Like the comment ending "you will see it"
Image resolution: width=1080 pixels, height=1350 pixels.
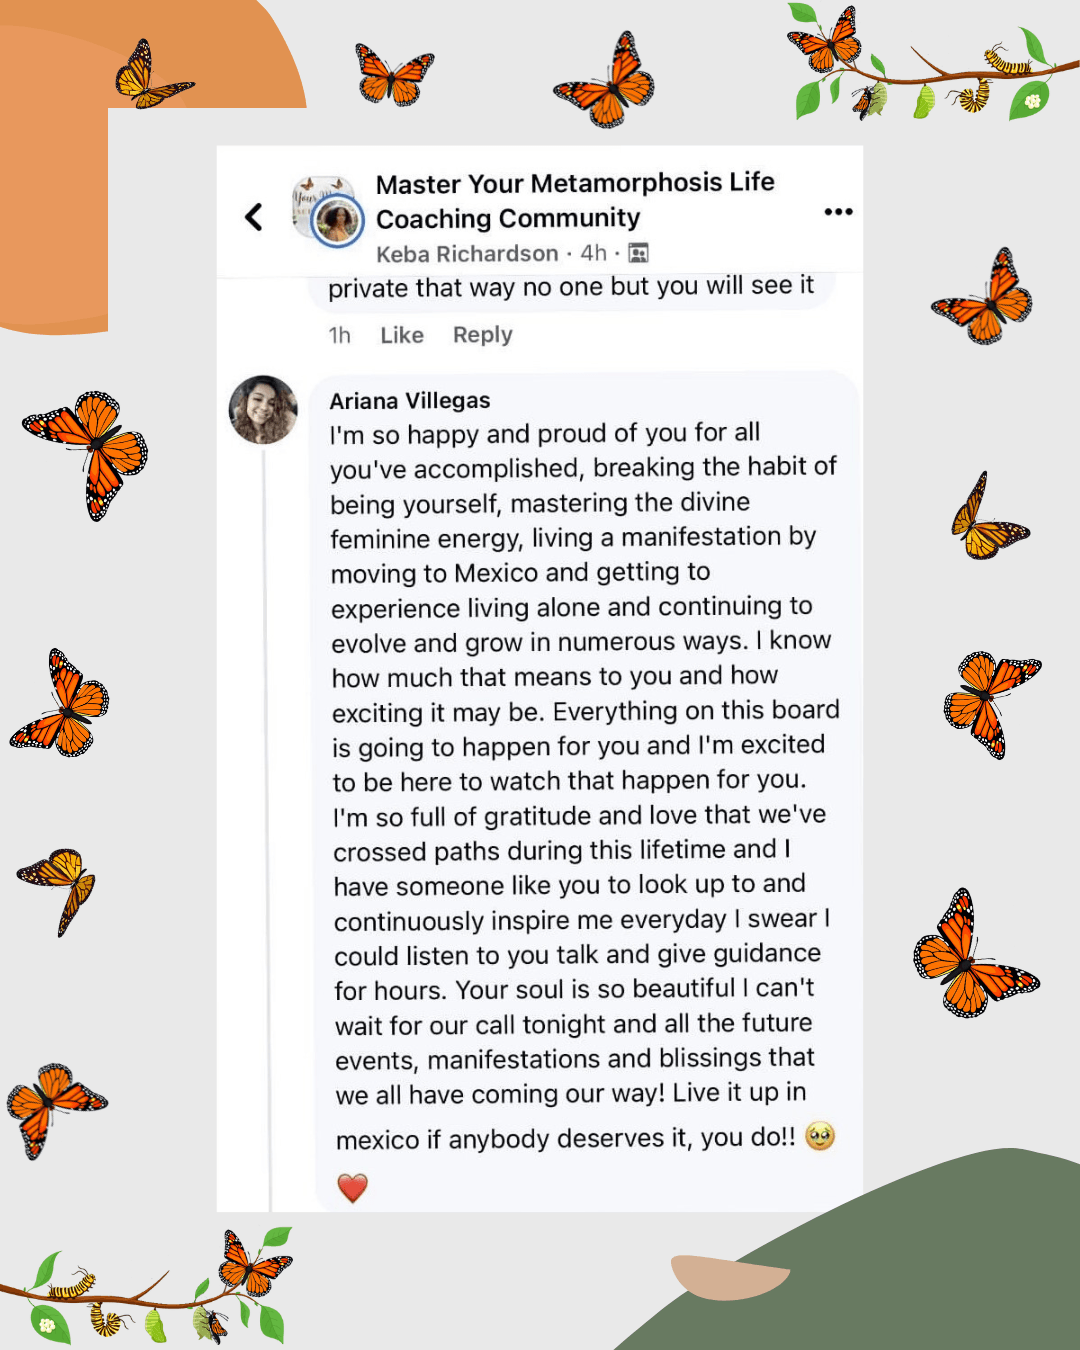(402, 335)
